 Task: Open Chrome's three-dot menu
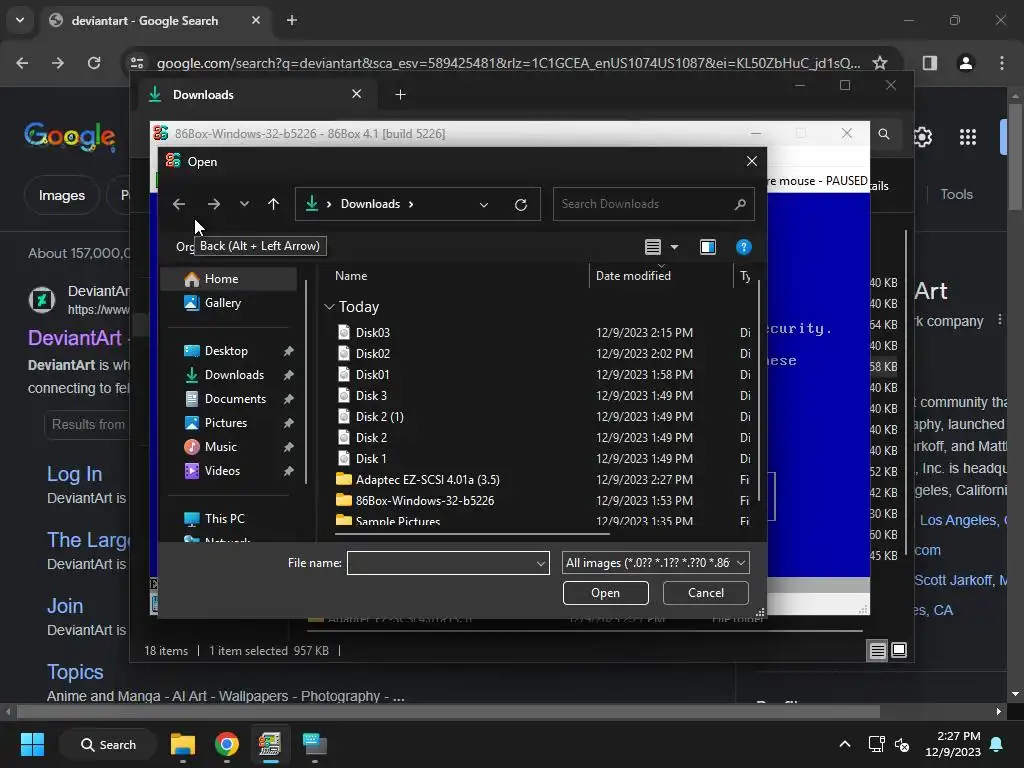1002,63
